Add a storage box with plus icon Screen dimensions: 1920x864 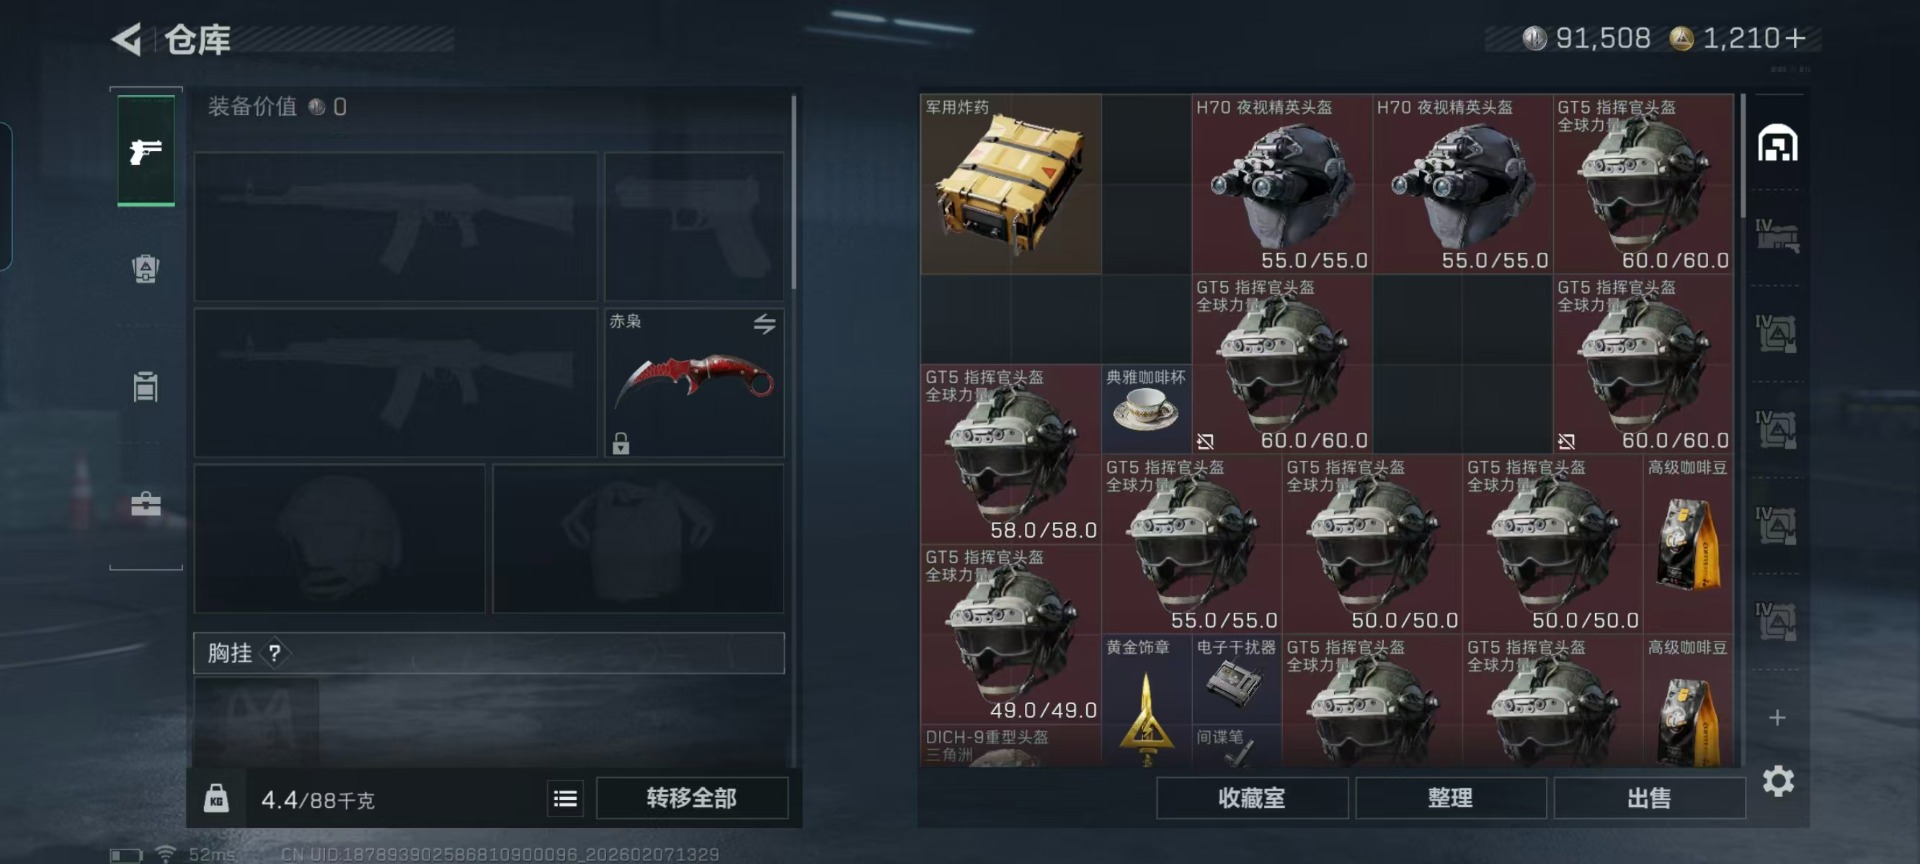coord(1777,718)
